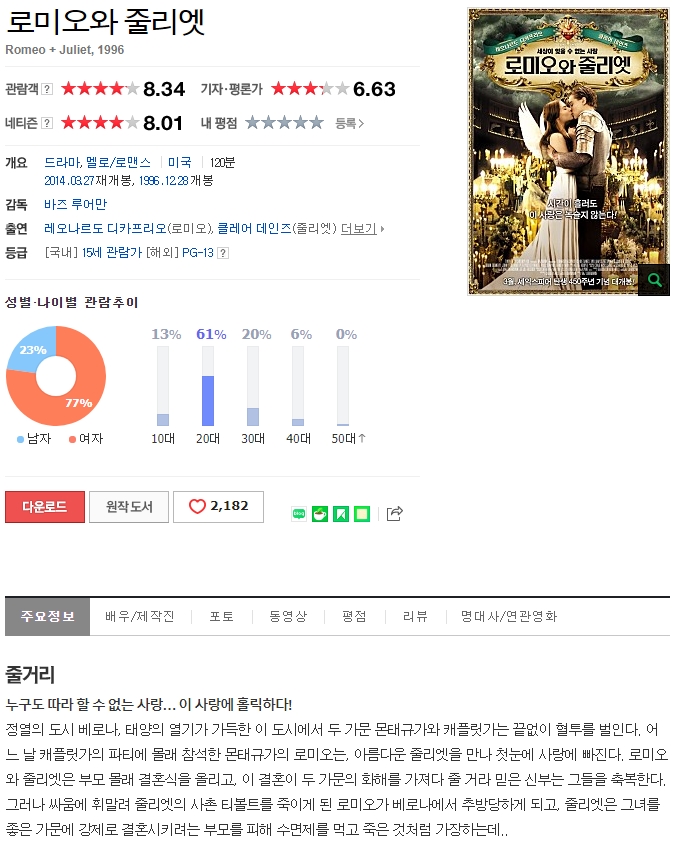This screenshot has height=851, width=673.
Task: Open director 바즈 루어만 link
Action: [75, 205]
